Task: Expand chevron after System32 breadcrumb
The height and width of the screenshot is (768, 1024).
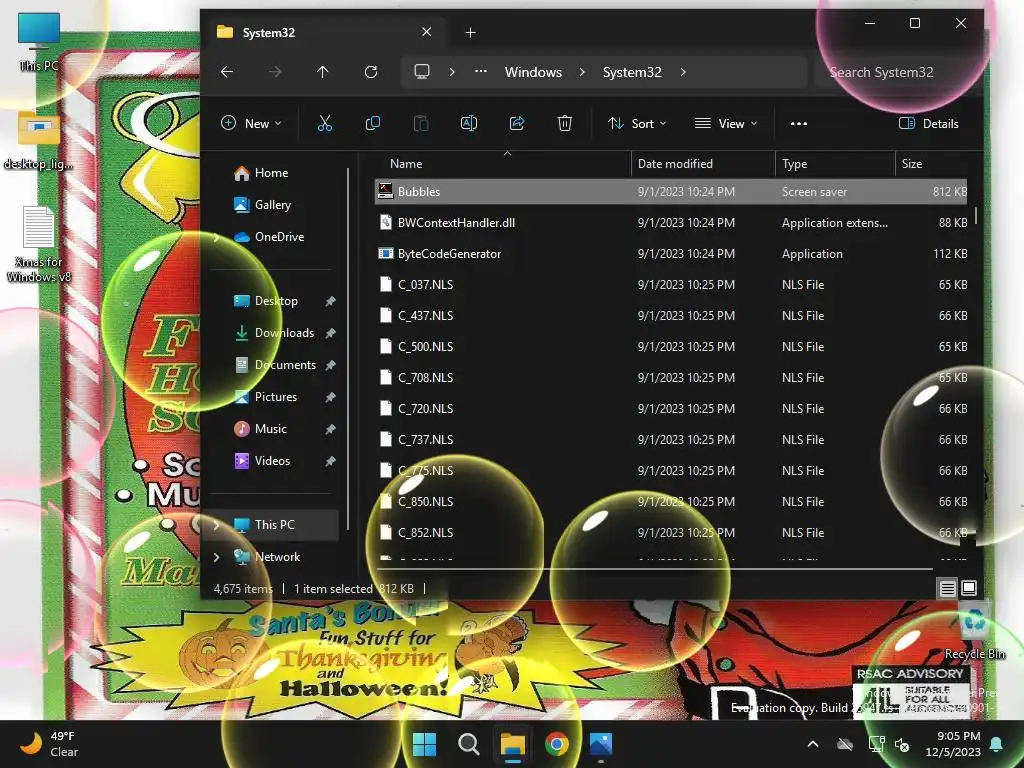Action: [x=683, y=72]
